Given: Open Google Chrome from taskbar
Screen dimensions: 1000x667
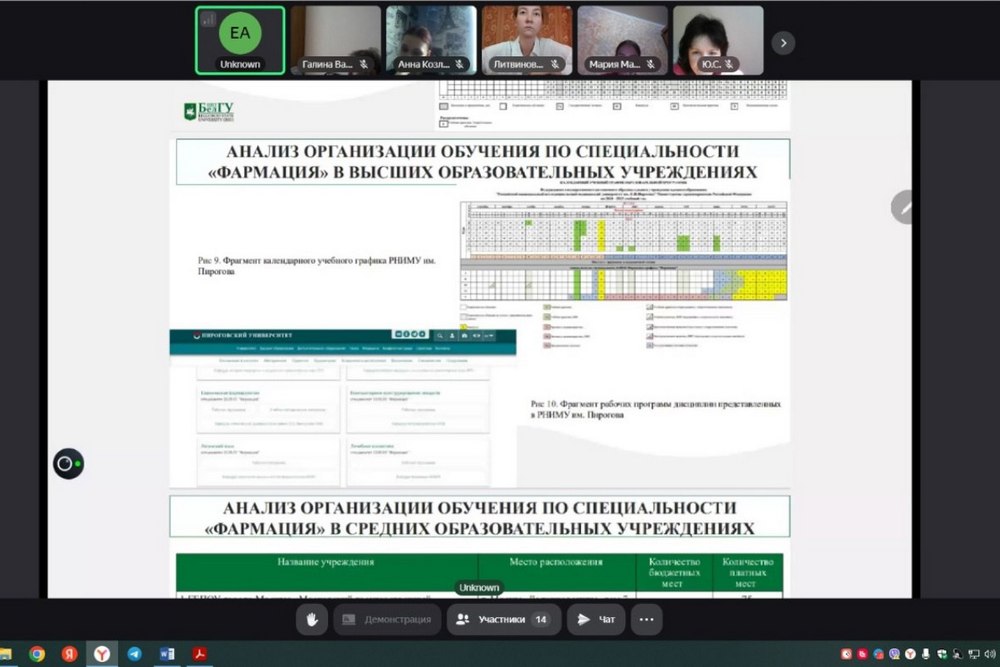Looking at the screenshot, I should (37, 654).
